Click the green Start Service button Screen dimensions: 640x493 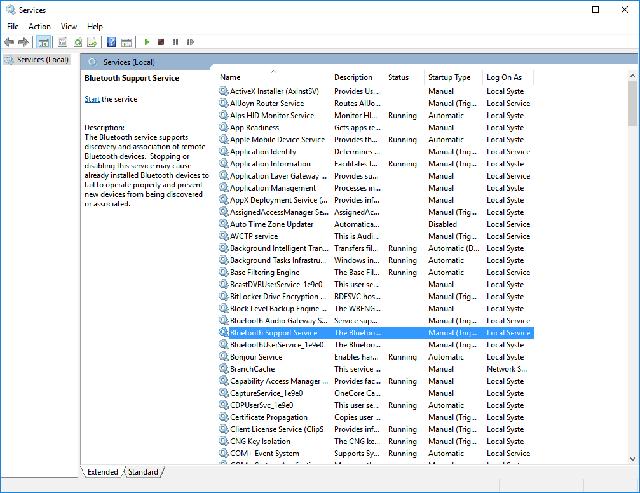pyautogui.click(x=147, y=42)
